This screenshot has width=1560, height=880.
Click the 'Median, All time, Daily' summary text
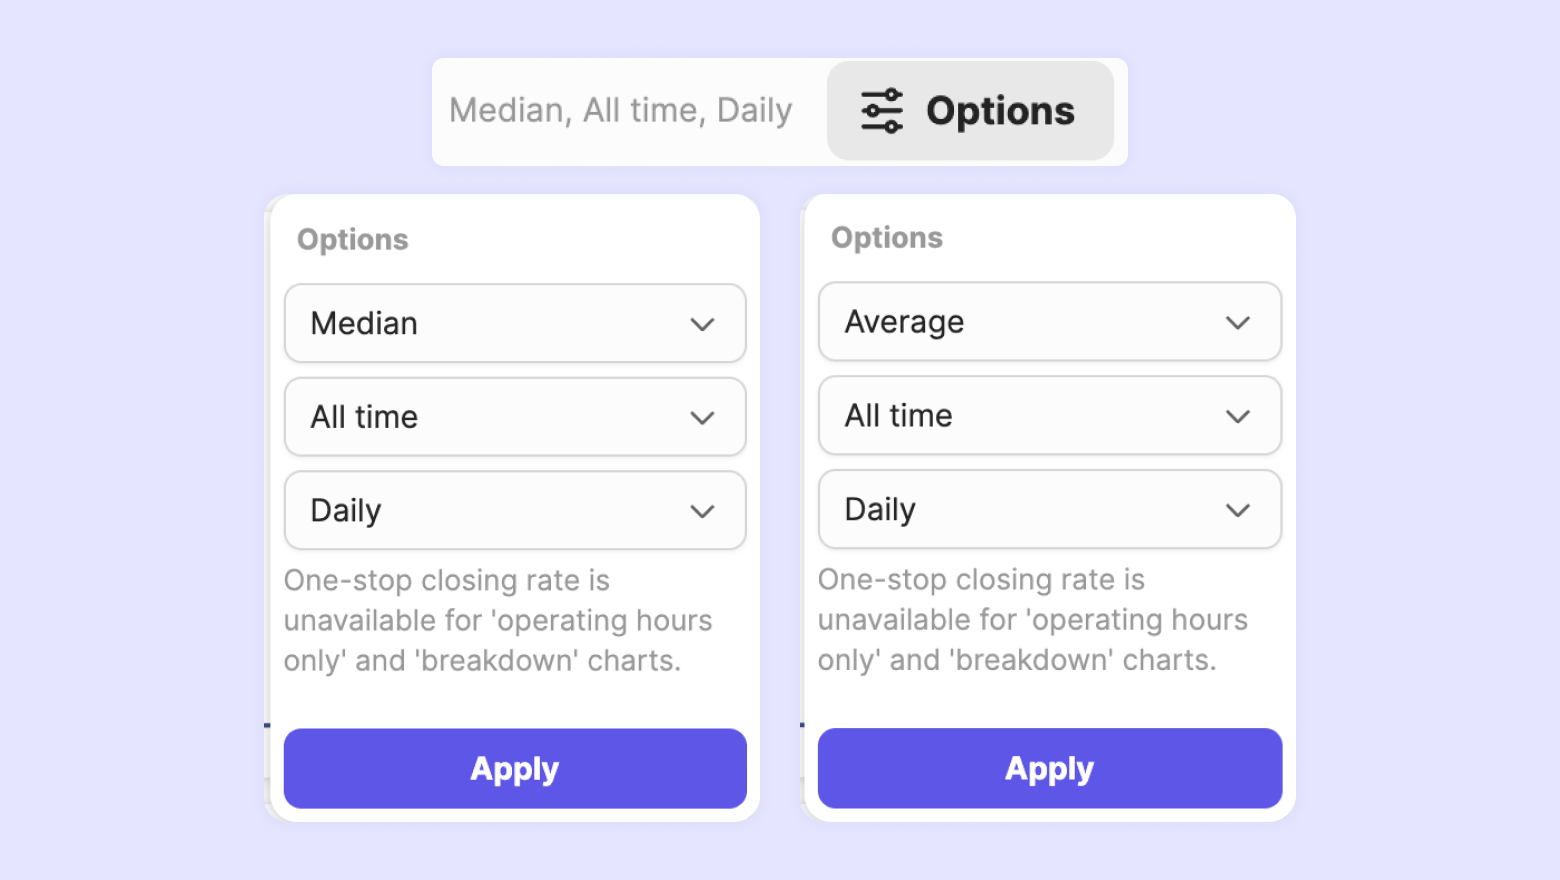tap(620, 110)
